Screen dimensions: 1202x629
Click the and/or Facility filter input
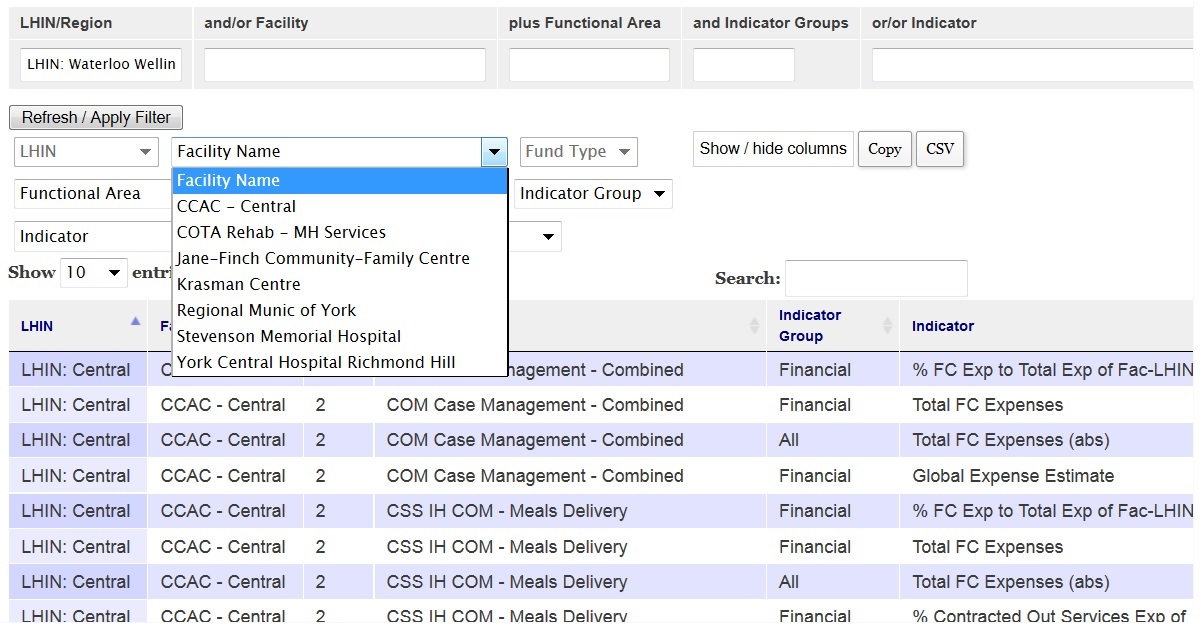click(x=344, y=65)
